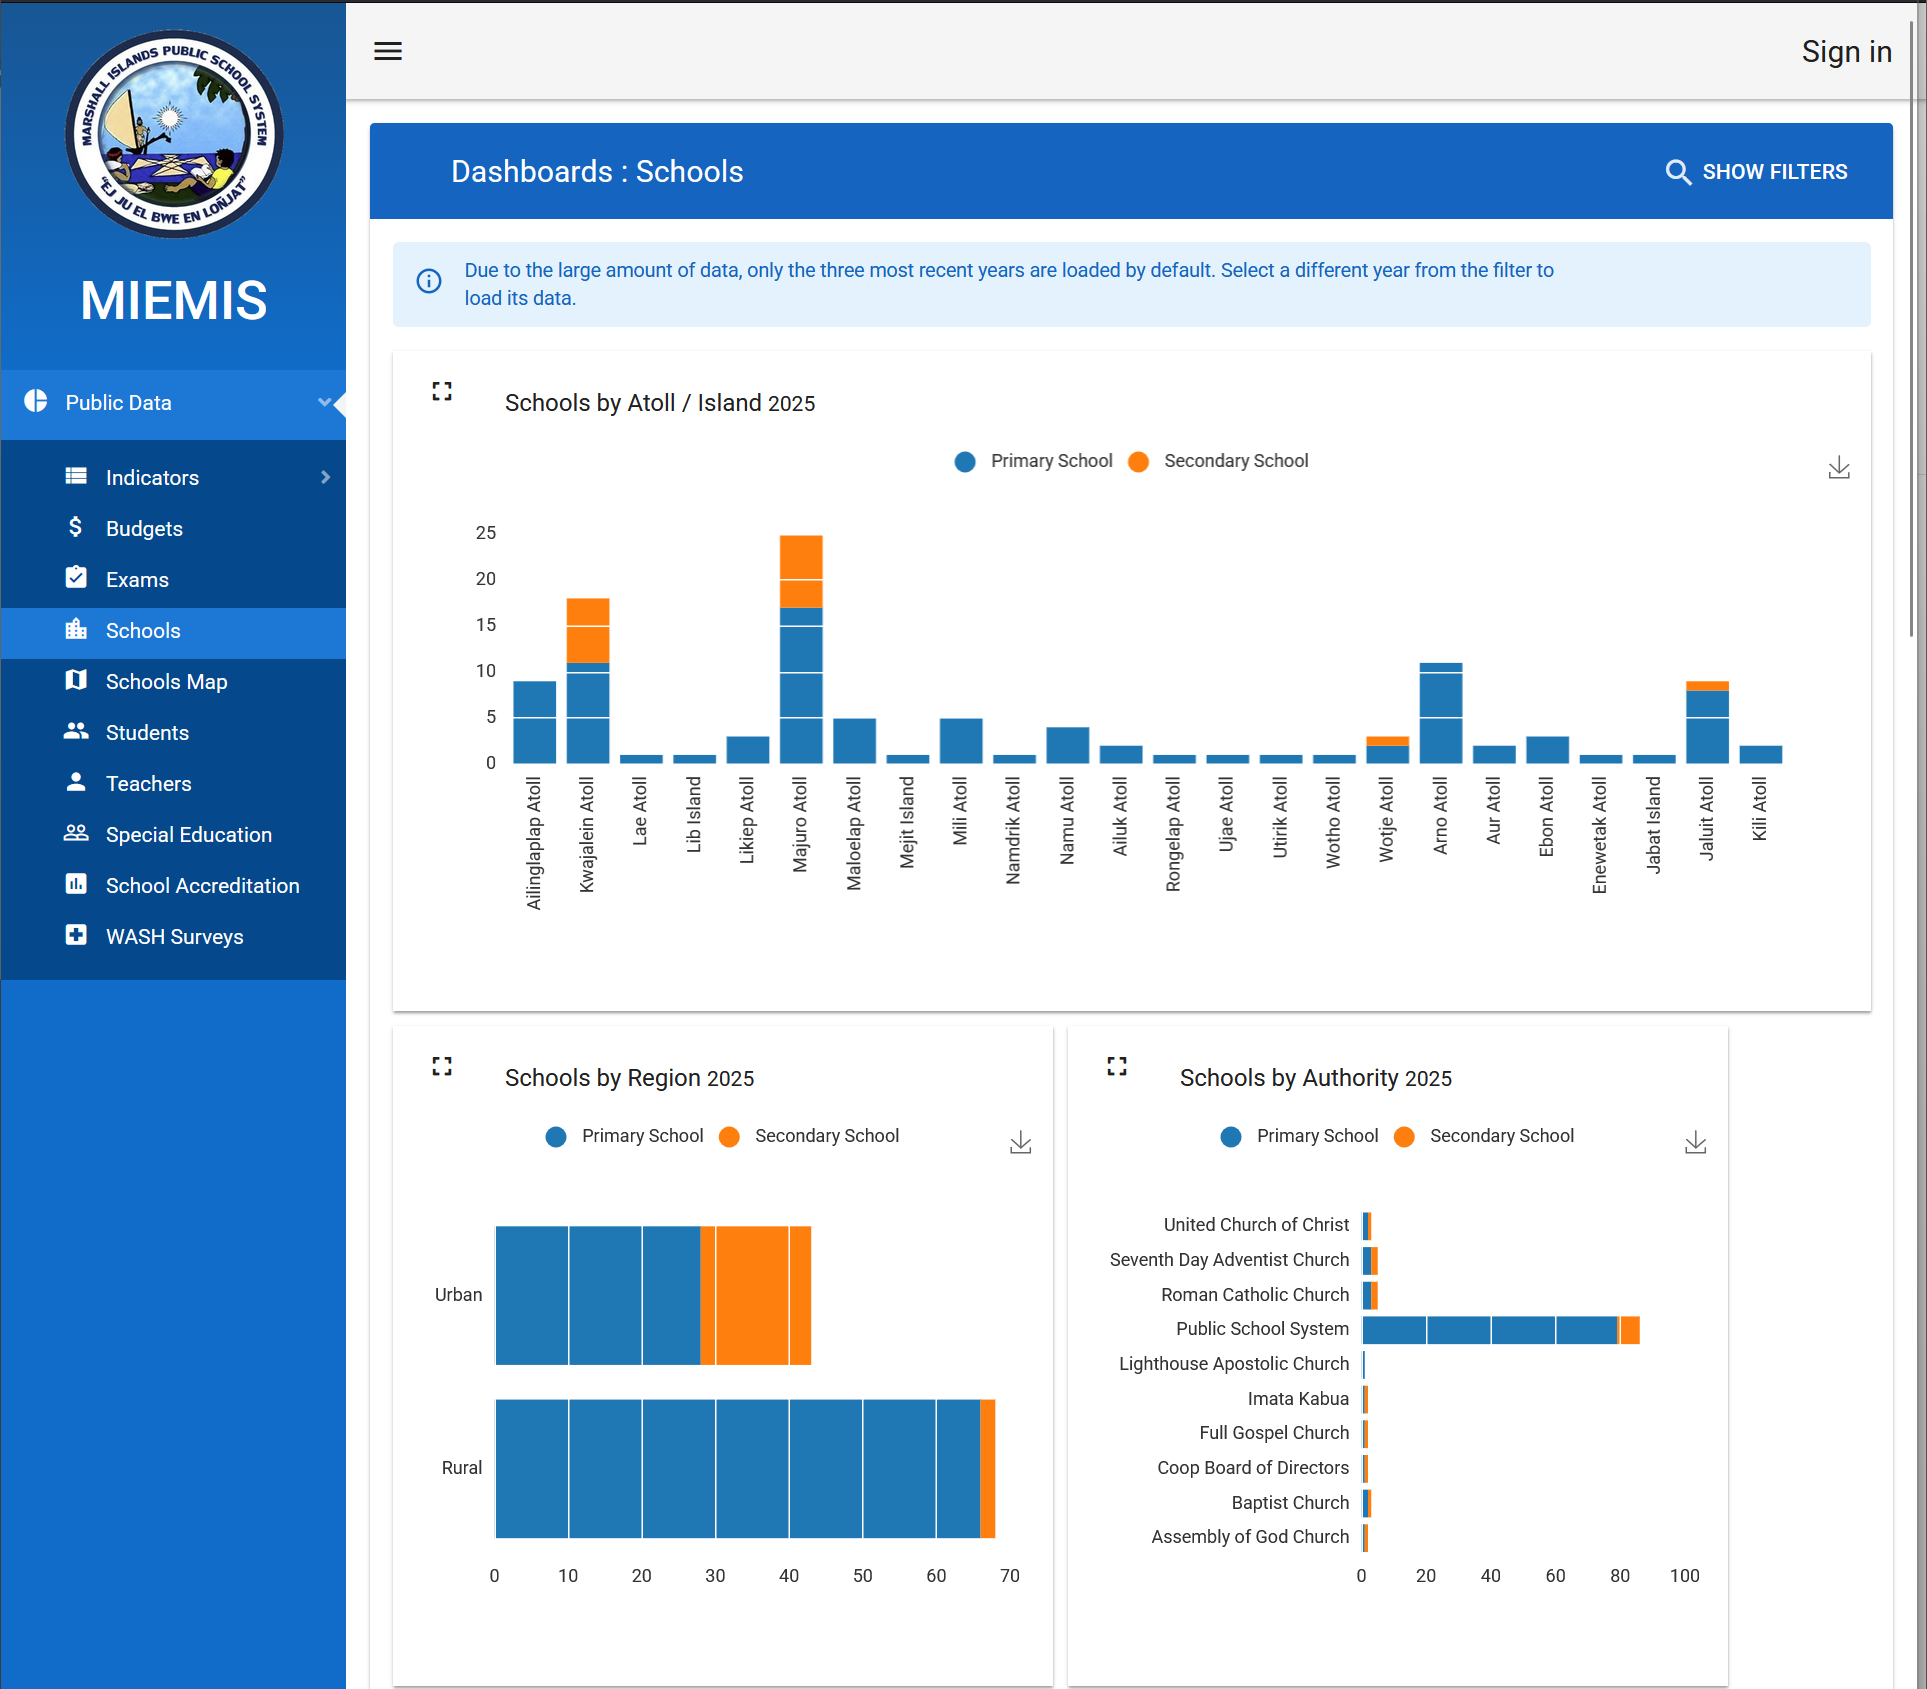The width and height of the screenshot is (1927, 1689).
Task: Download the Schools by Authority chart
Action: [x=1695, y=1142]
